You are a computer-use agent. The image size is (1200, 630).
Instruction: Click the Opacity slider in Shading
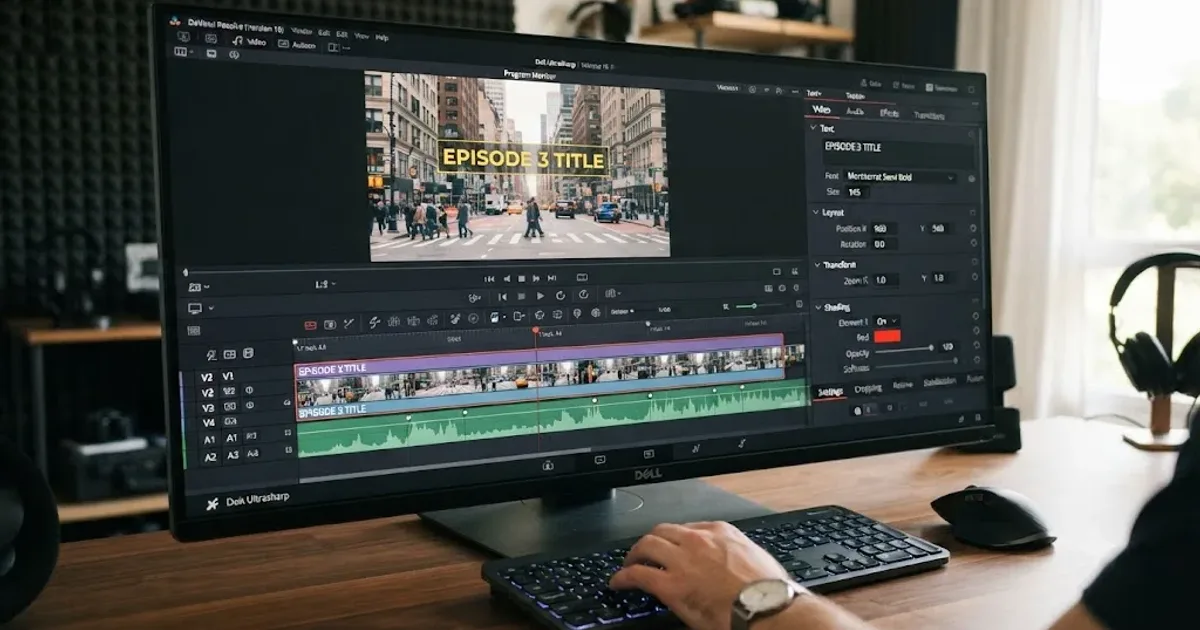coord(904,349)
